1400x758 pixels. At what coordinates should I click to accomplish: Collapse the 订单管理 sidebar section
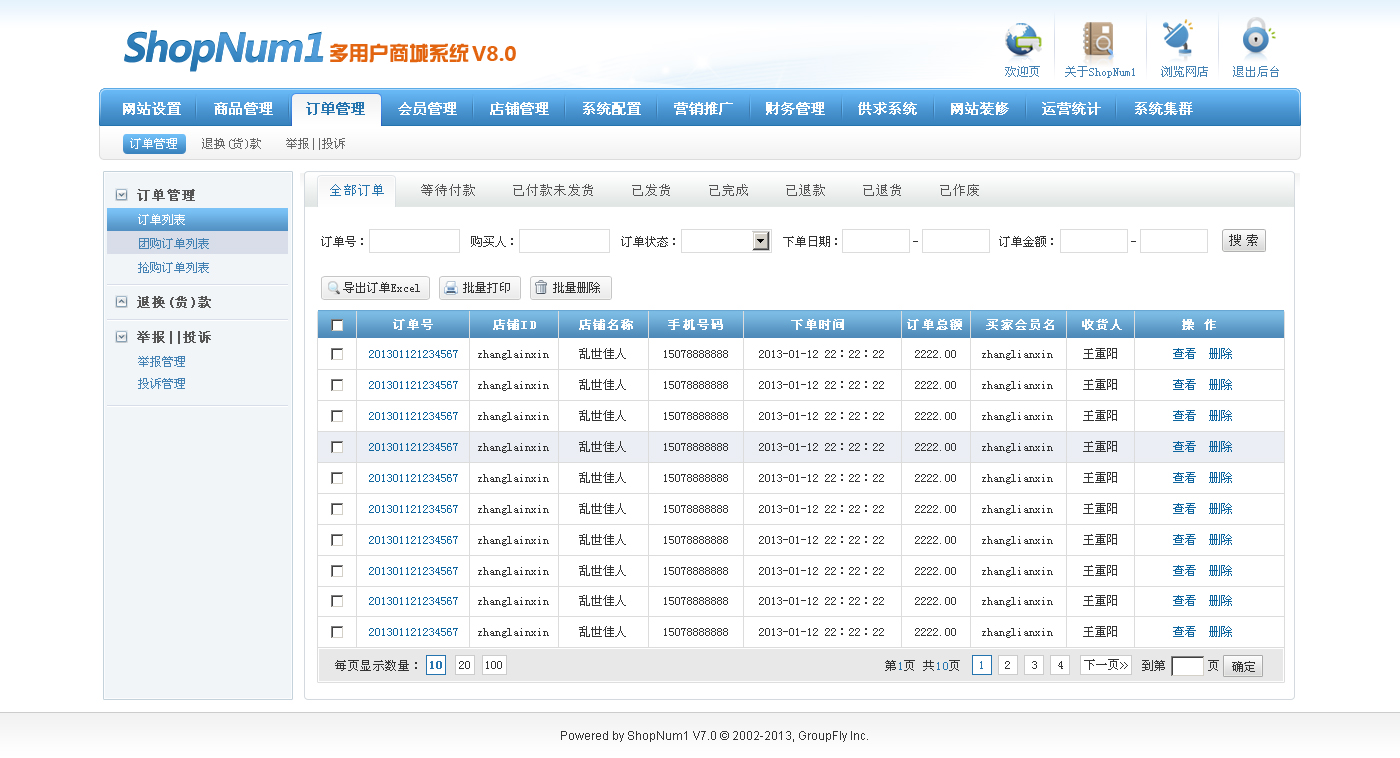click(x=121, y=195)
